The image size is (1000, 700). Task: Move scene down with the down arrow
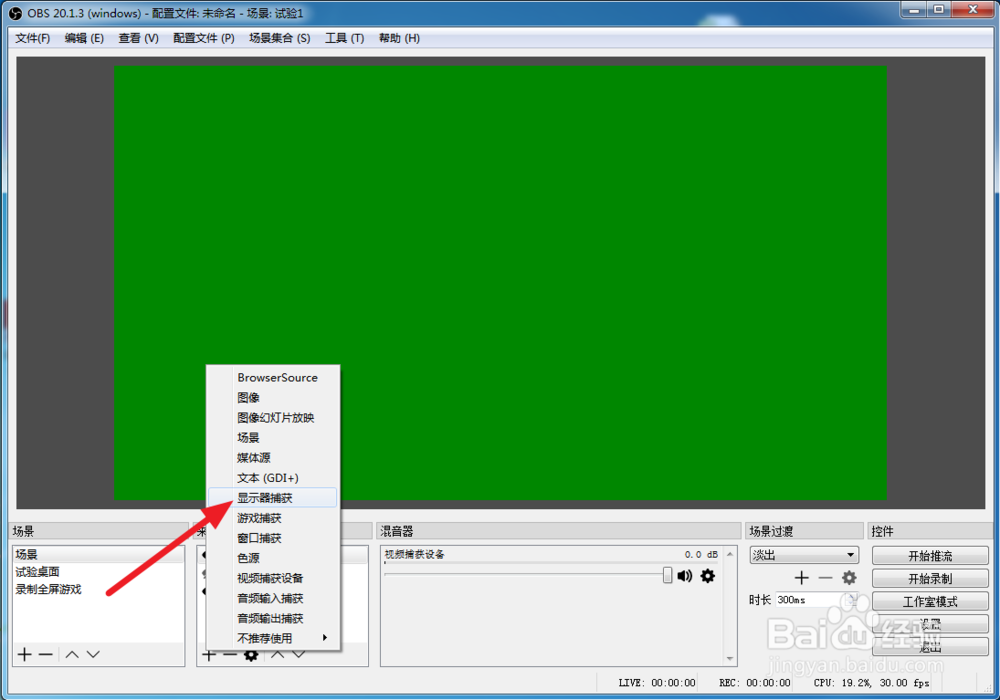click(93, 654)
